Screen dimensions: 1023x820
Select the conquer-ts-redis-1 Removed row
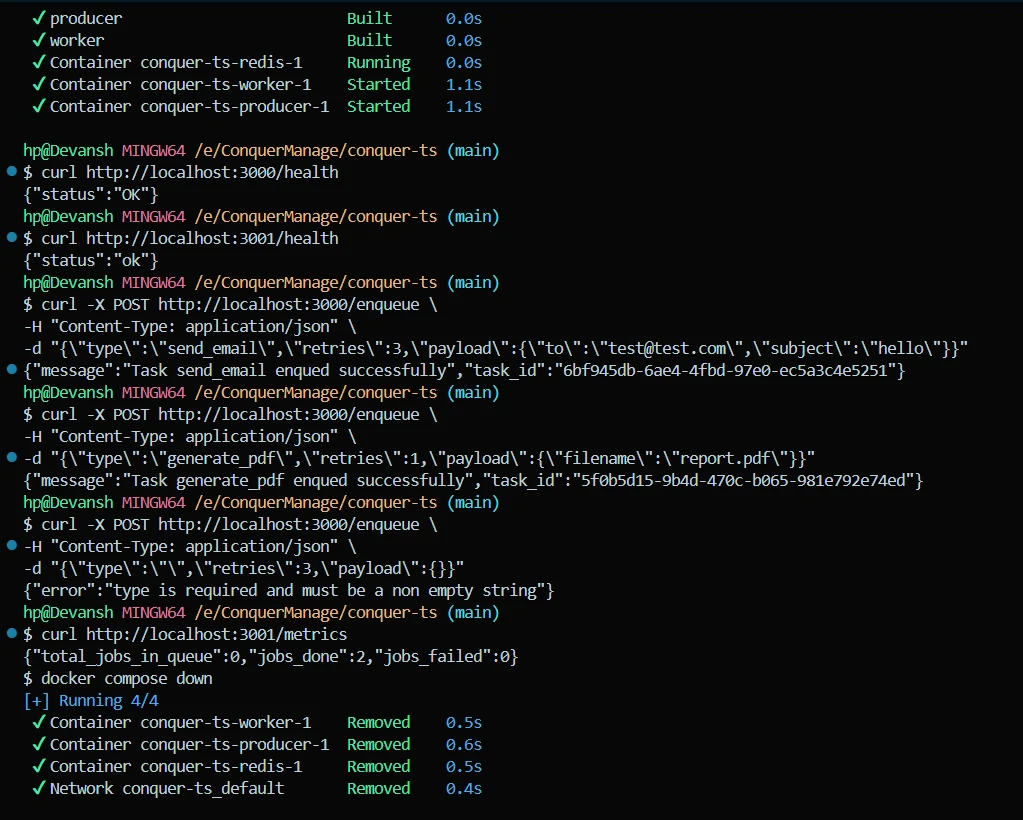pyautogui.click(x=257, y=767)
